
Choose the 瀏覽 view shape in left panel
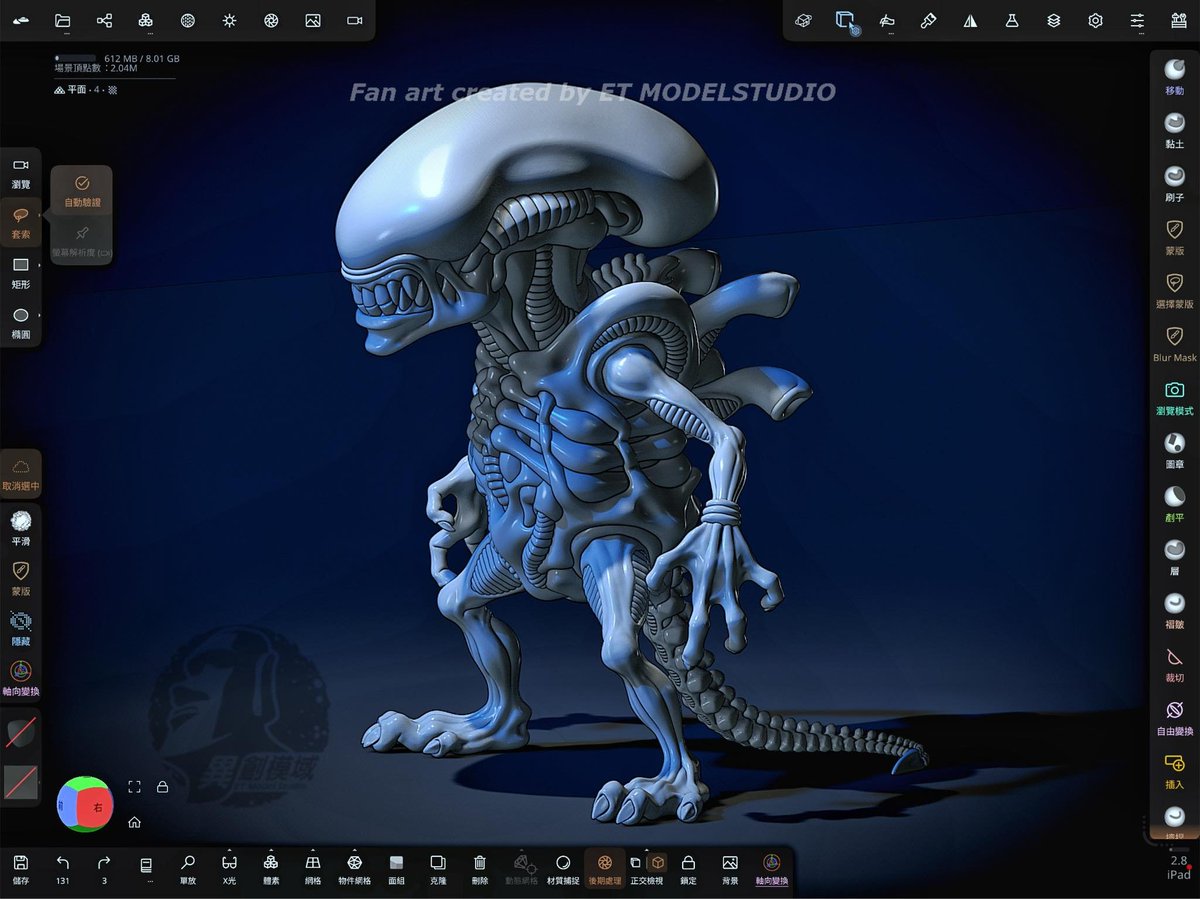coord(21,172)
